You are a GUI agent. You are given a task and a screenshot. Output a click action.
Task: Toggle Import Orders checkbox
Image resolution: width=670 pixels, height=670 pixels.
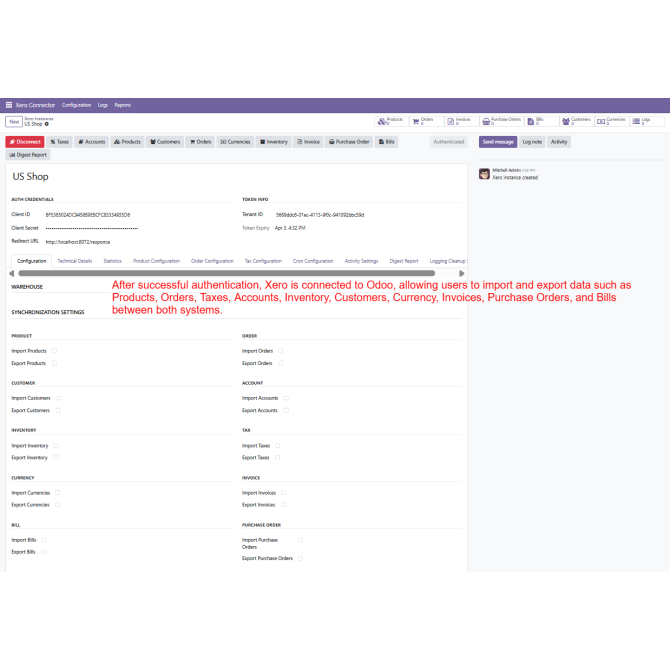point(280,351)
